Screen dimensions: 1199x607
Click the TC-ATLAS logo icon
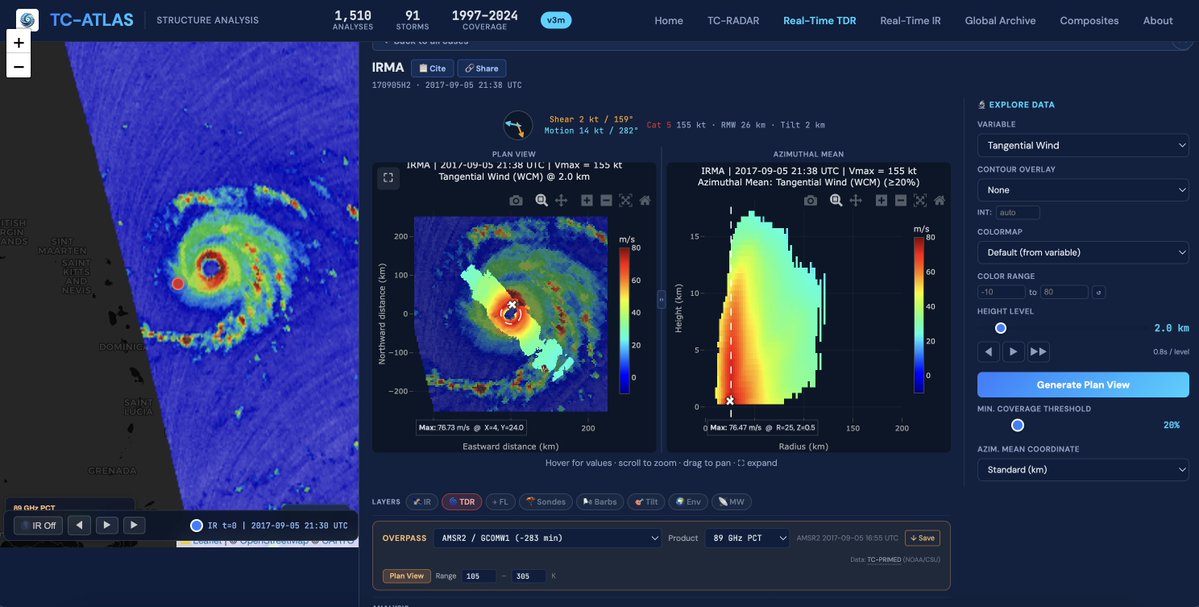(28, 20)
